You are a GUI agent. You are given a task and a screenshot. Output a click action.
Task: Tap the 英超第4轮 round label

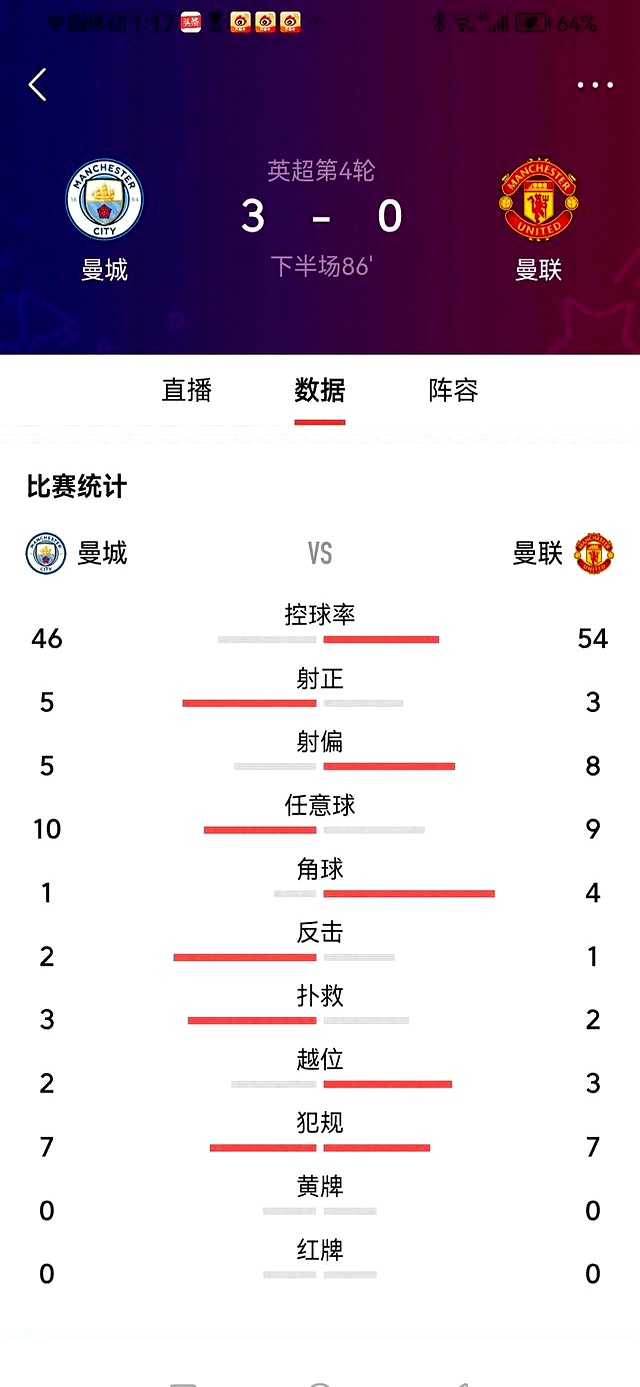321,171
